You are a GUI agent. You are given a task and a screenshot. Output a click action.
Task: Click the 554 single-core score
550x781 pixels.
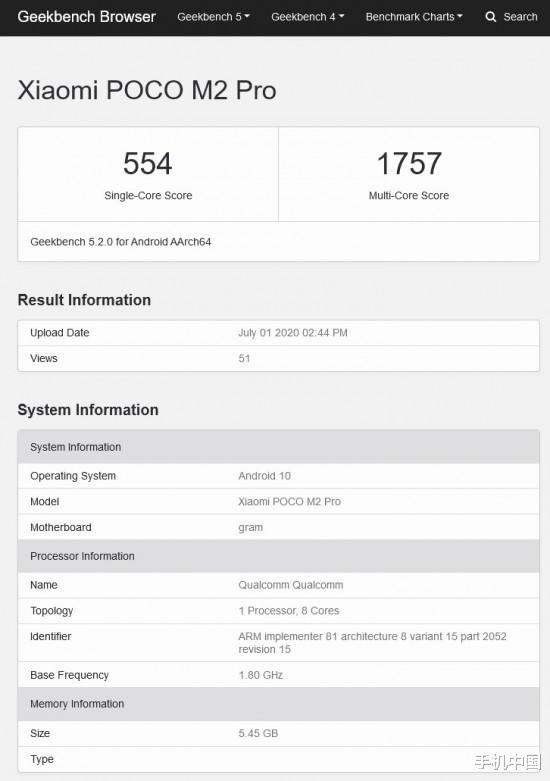click(x=148, y=163)
